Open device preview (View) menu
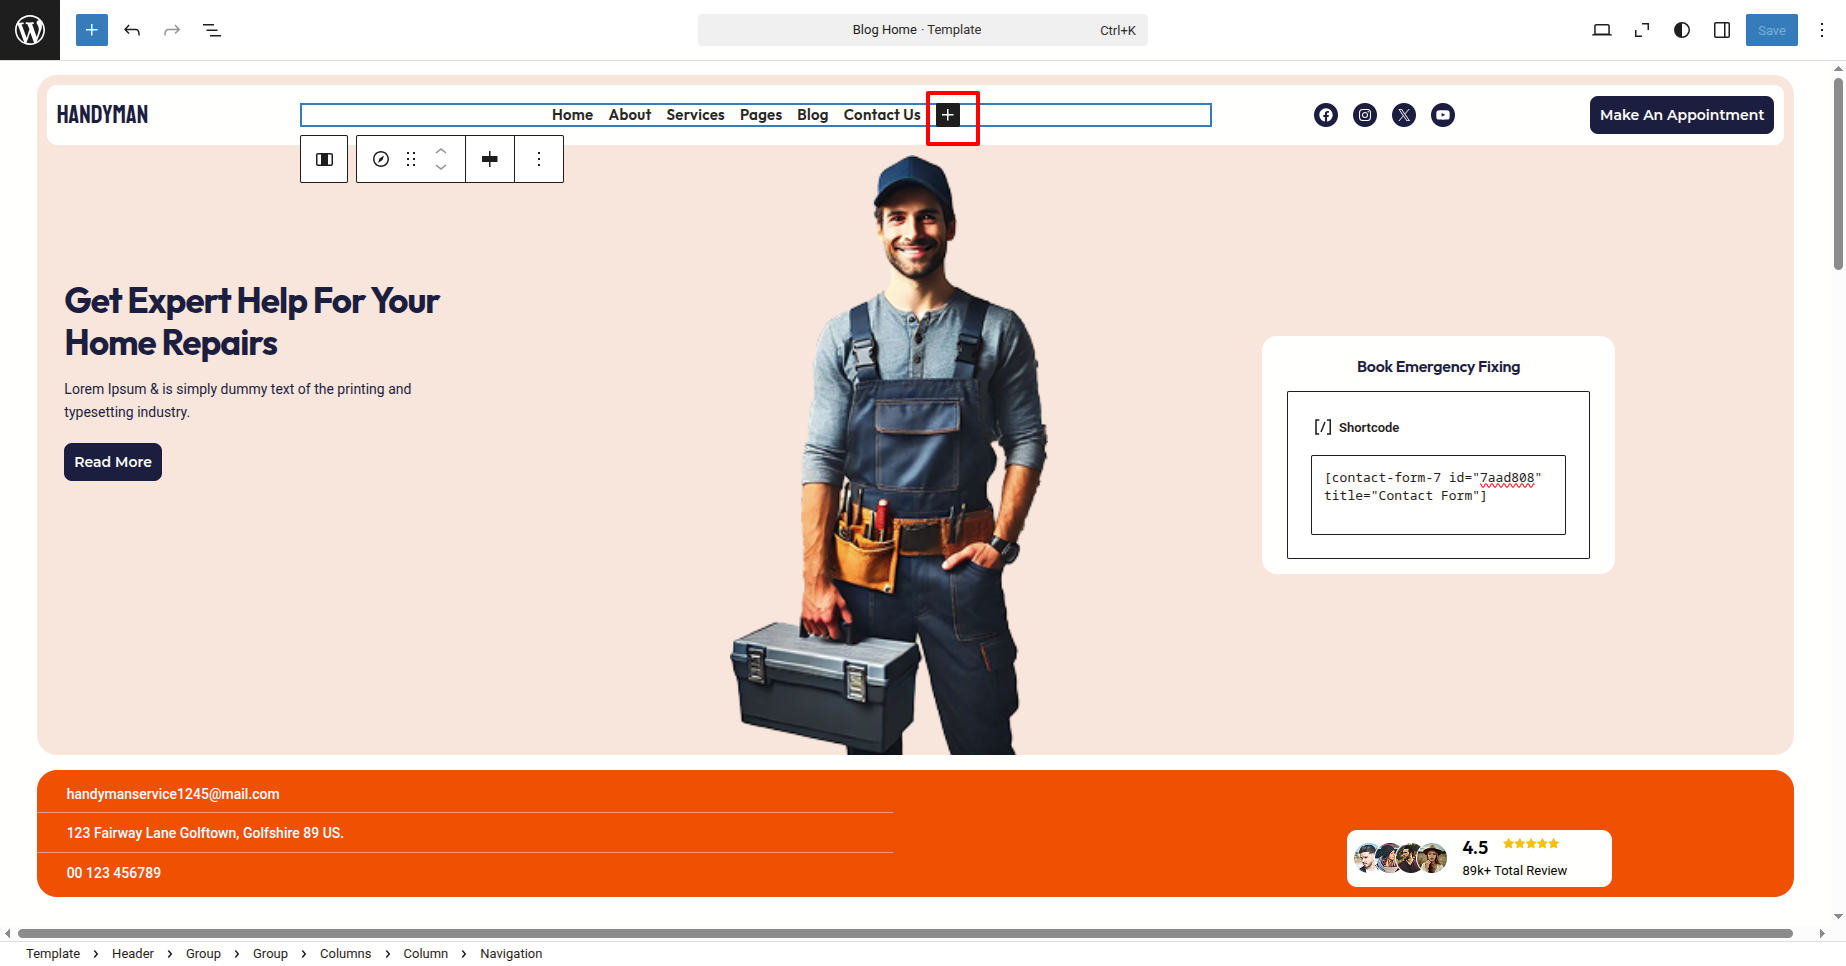 (x=1601, y=30)
